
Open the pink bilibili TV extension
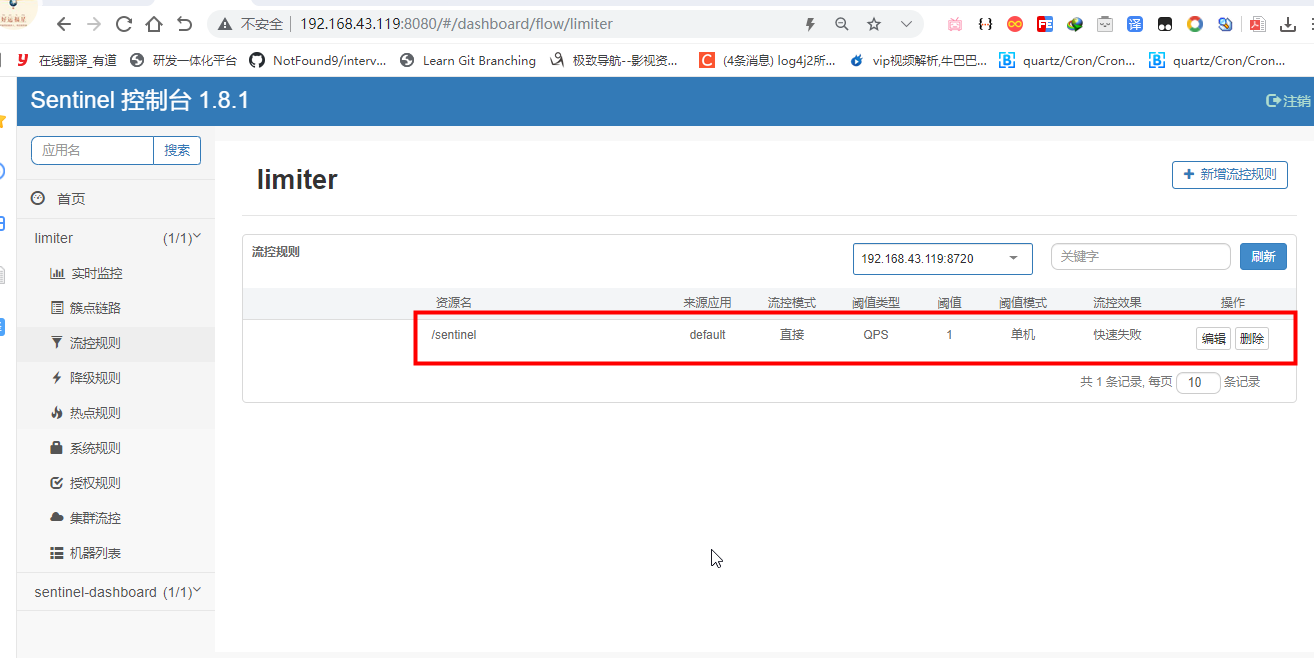pos(955,24)
